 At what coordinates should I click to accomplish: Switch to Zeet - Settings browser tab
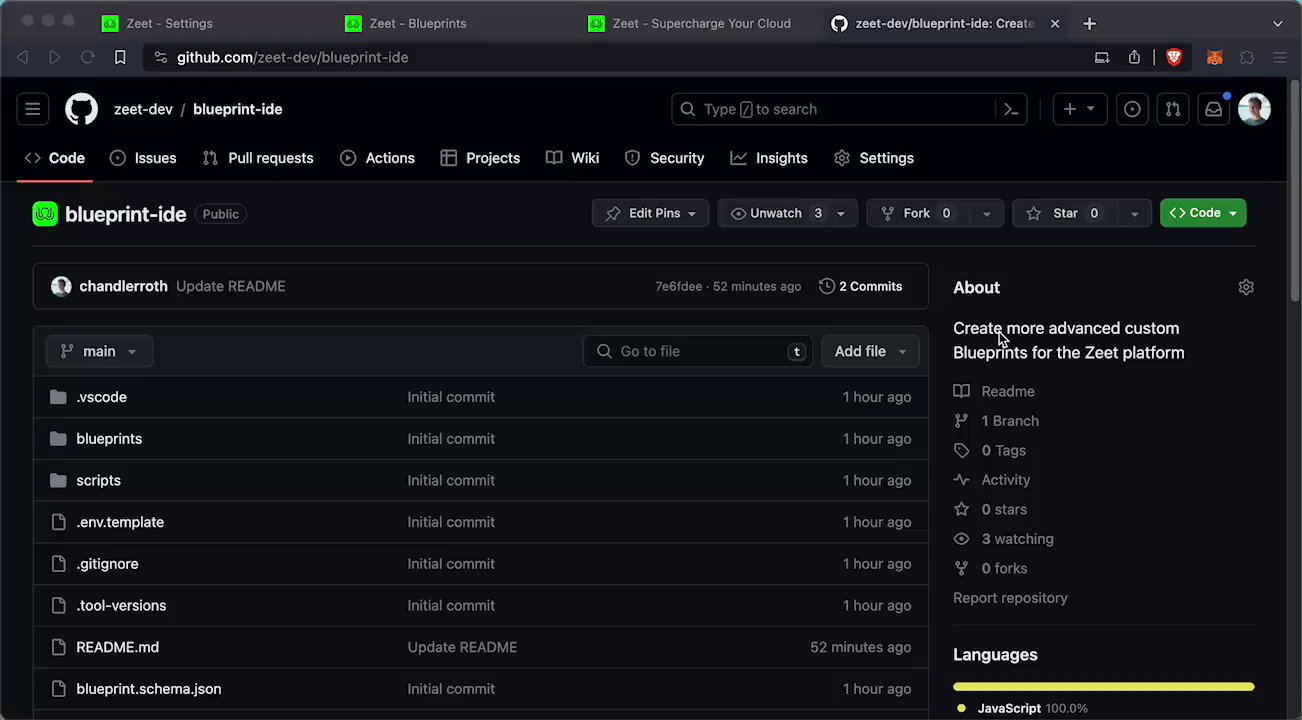(169, 23)
